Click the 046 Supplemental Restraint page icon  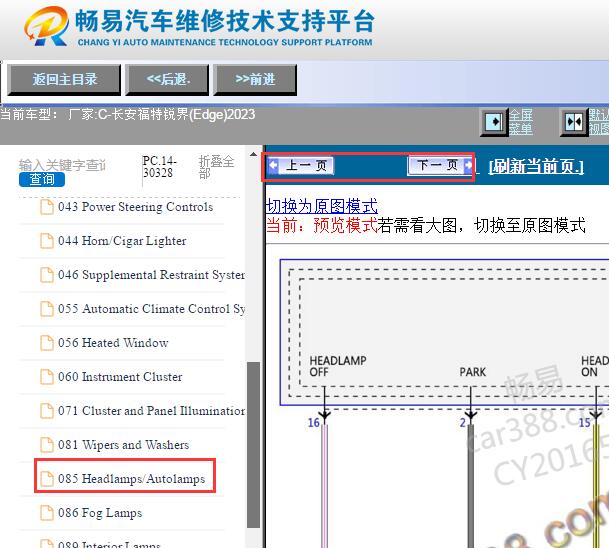click(47, 275)
